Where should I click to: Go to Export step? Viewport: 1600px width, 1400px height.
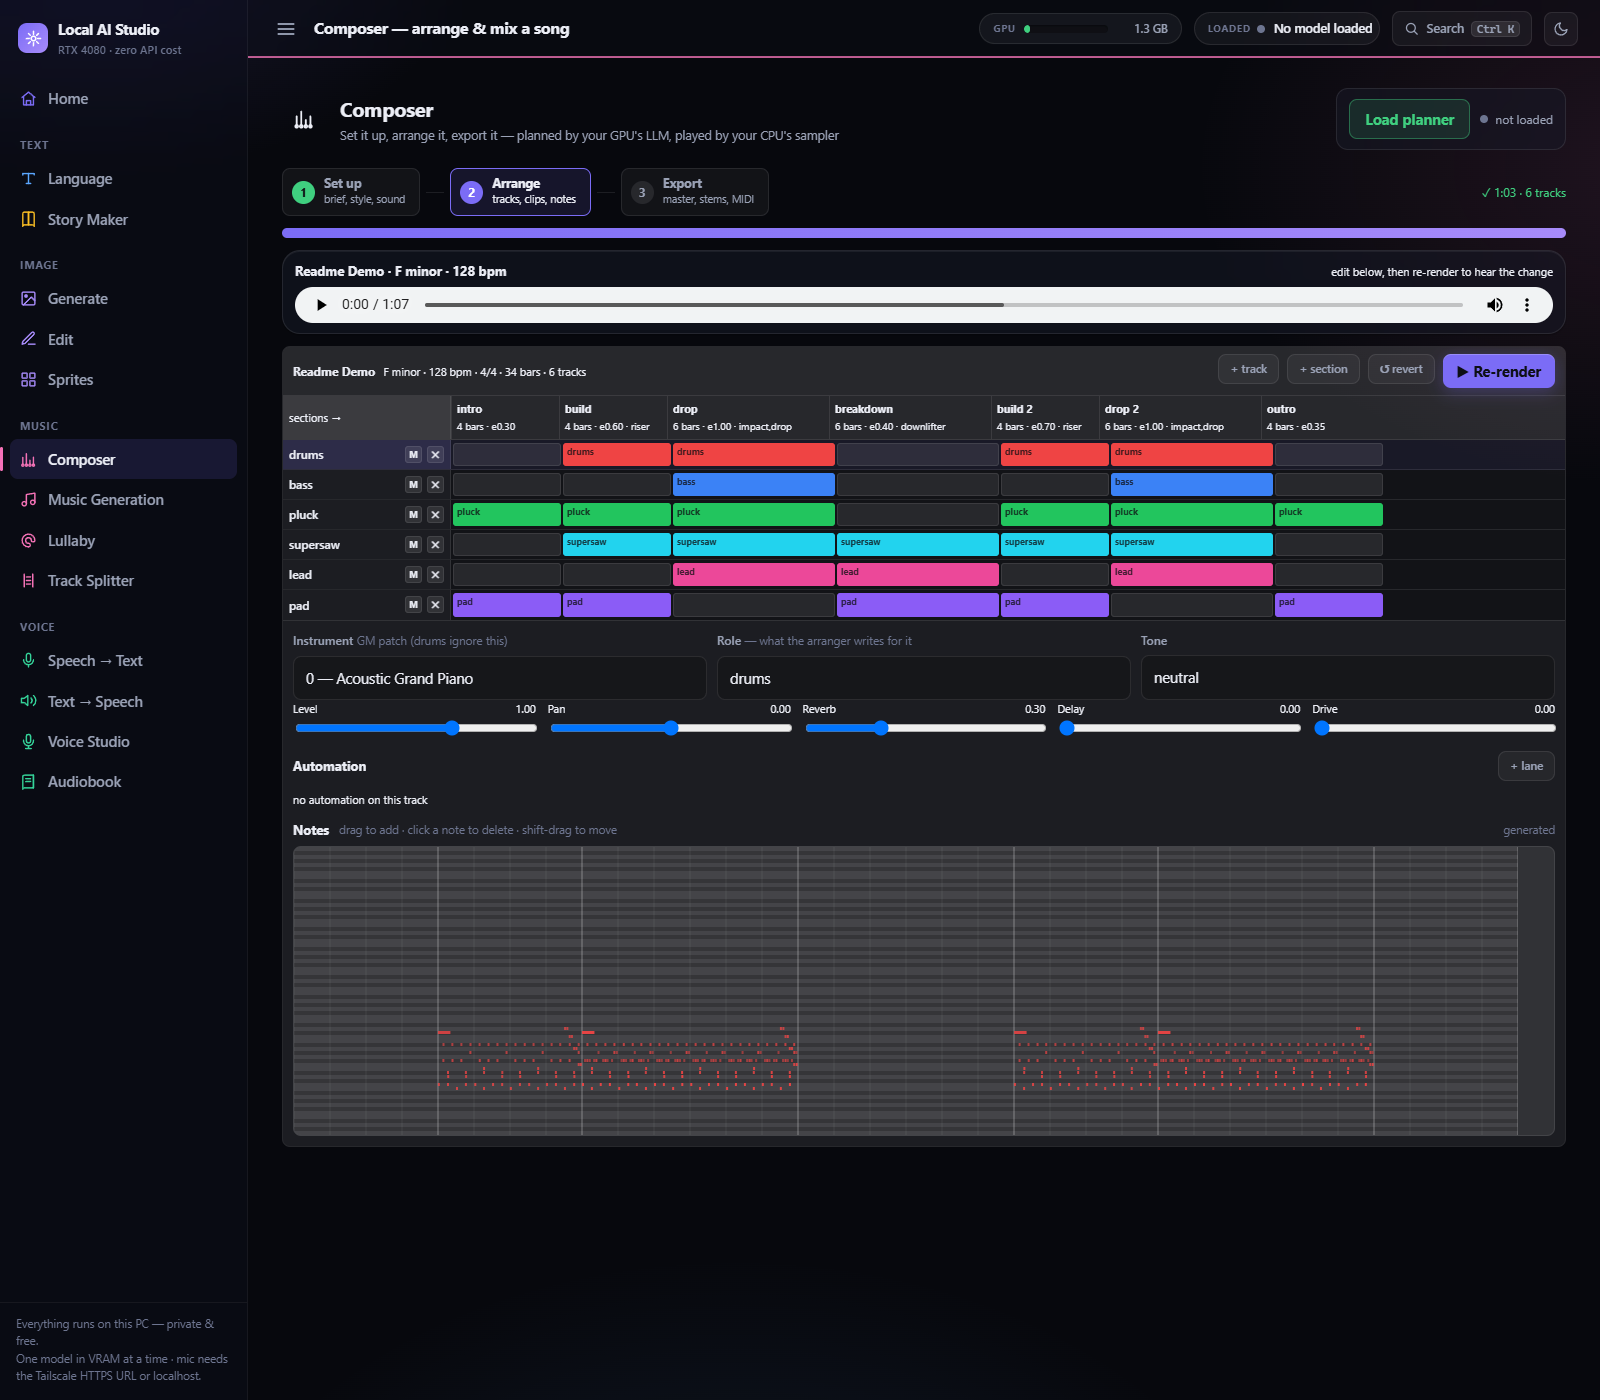point(695,192)
